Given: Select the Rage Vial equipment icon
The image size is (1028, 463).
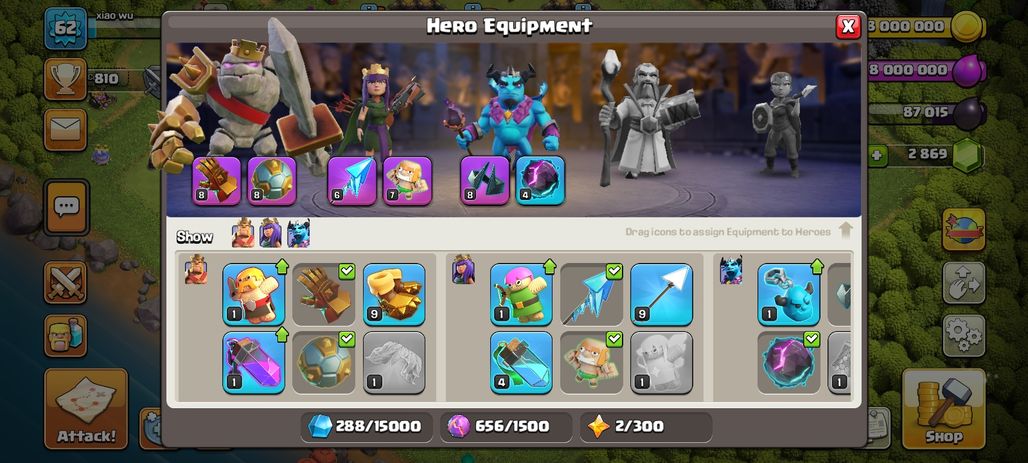Looking at the screenshot, I should click(254, 362).
